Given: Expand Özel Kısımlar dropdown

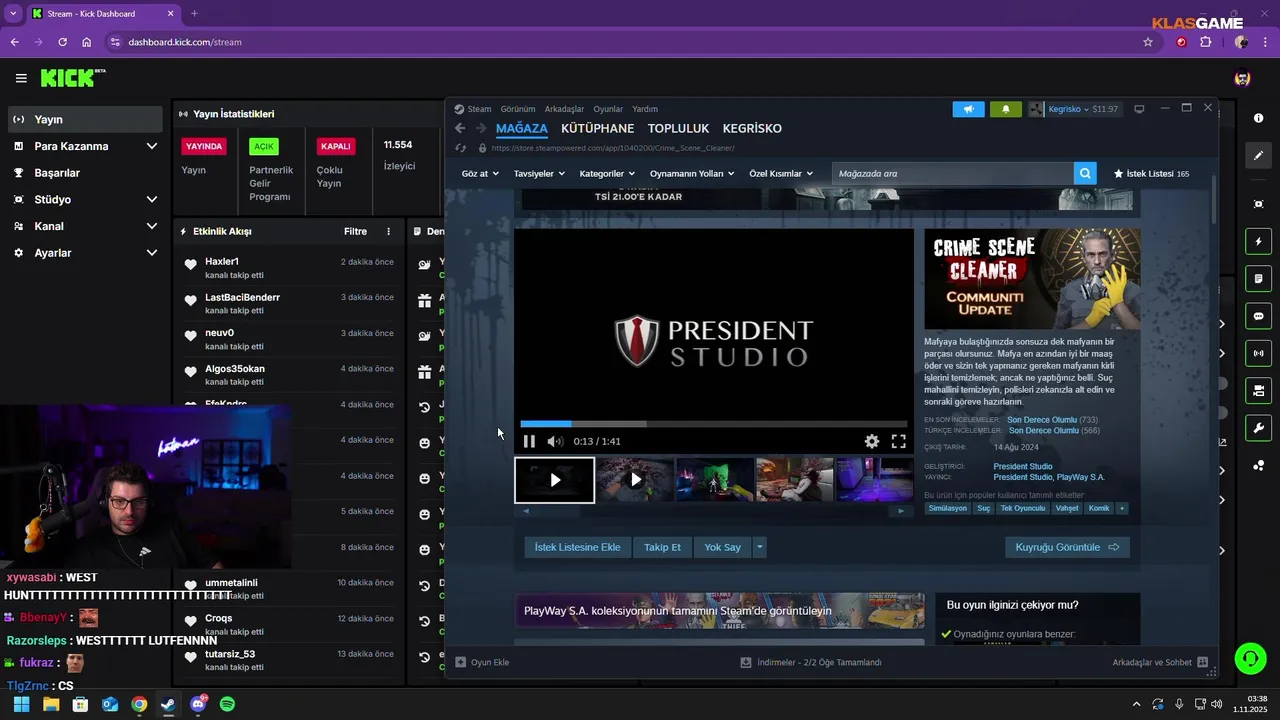Looking at the screenshot, I should pyautogui.click(x=782, y=173).
